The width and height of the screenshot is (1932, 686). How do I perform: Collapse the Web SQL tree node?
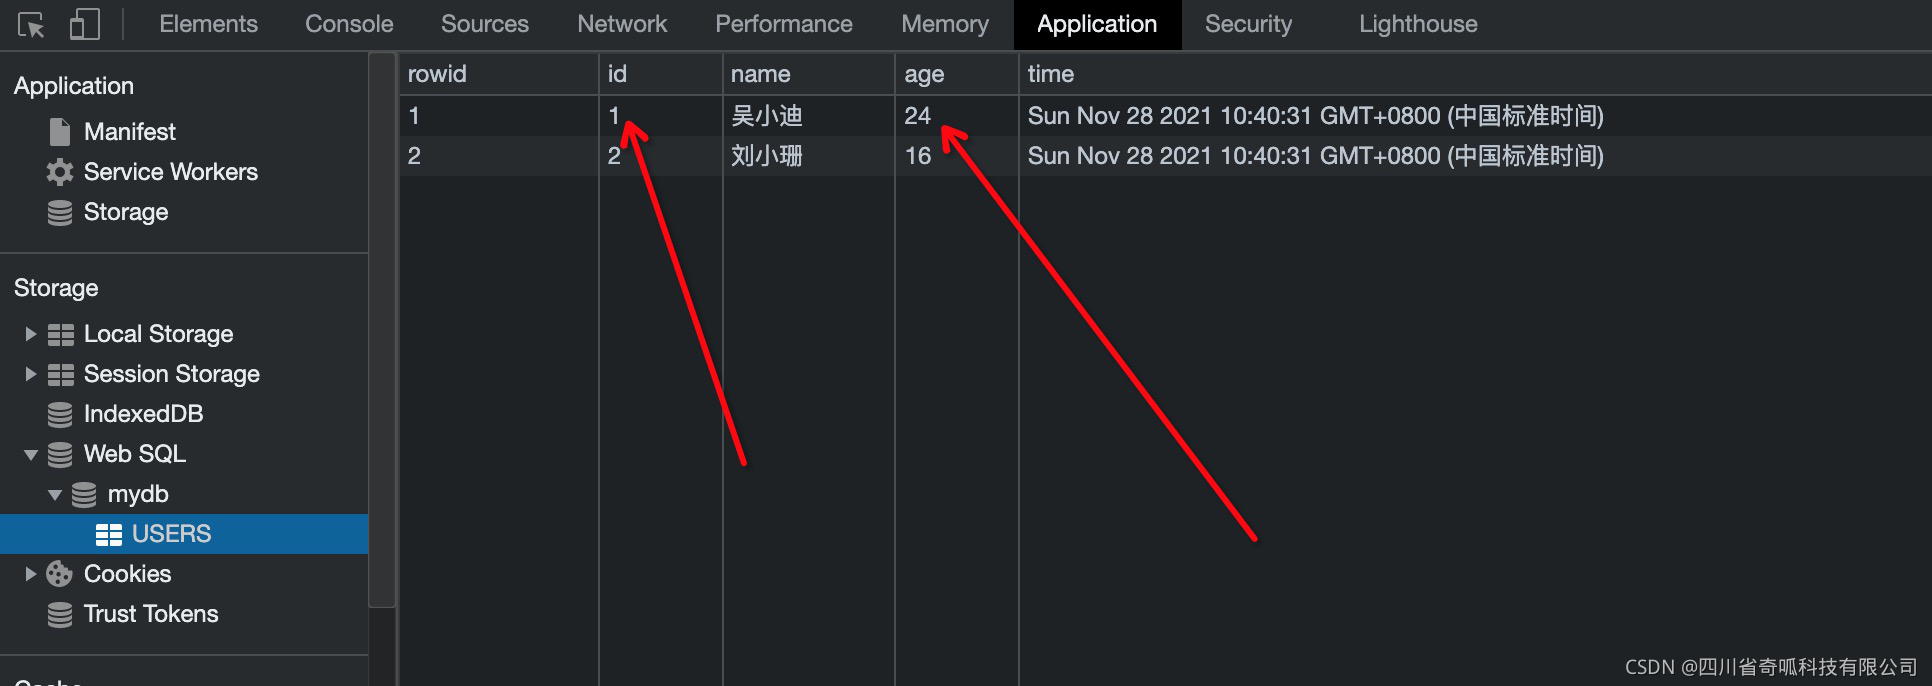tap(30, 455)
